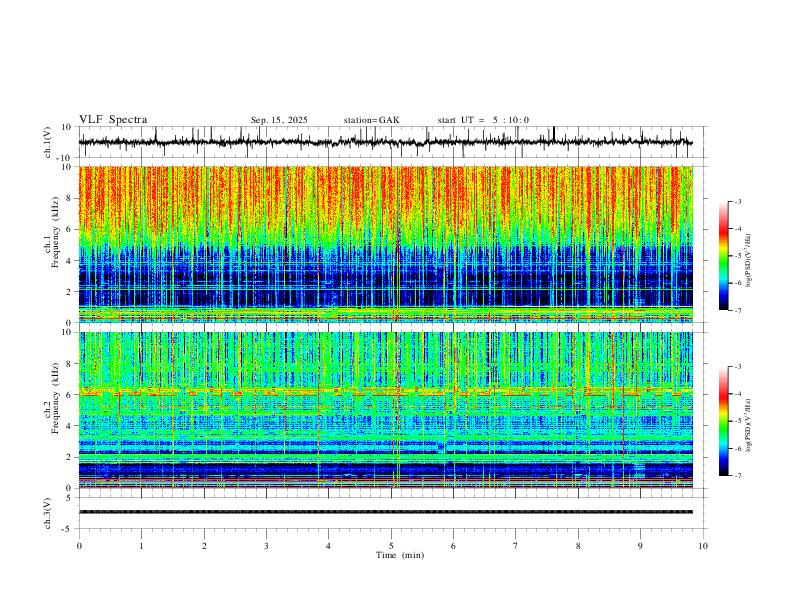Click time axis tick label '5'
The width and height of the screenshot is (792, 612).
pyautogui.click(x=391, y=546)
